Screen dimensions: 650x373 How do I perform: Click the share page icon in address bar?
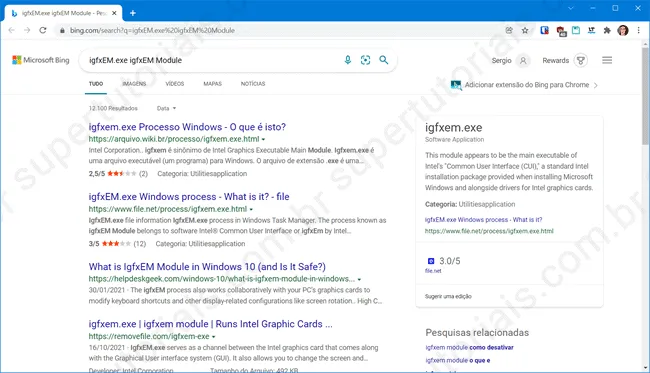point(509,30)
